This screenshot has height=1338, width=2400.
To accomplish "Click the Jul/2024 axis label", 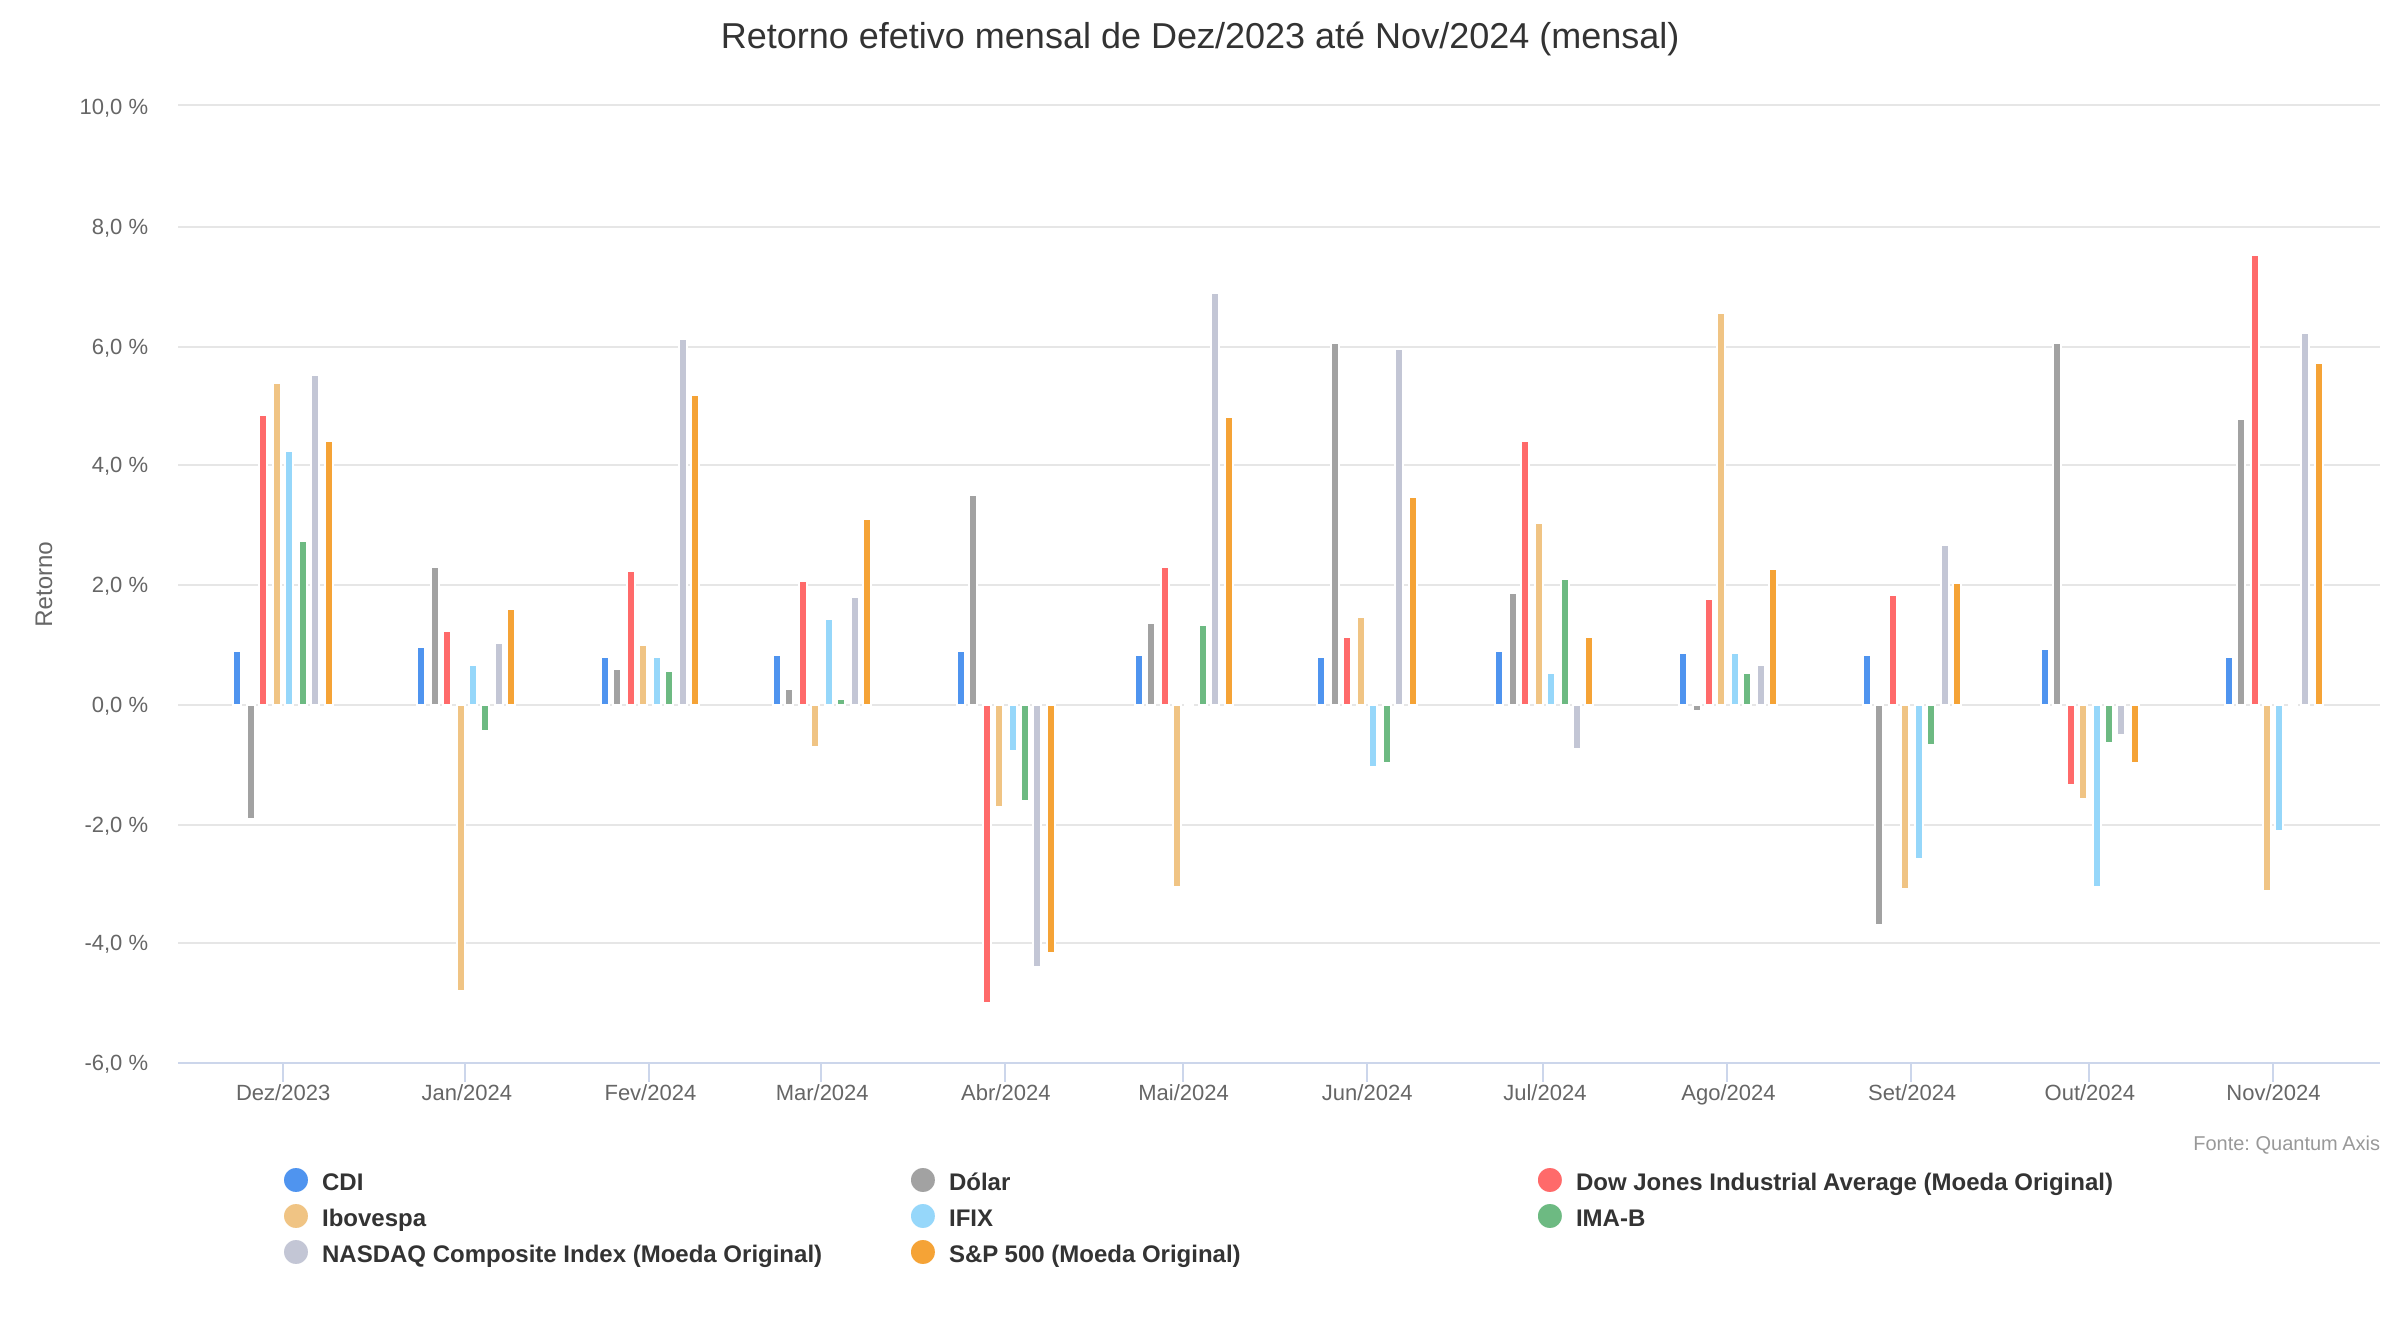I will (1544, 1093).
